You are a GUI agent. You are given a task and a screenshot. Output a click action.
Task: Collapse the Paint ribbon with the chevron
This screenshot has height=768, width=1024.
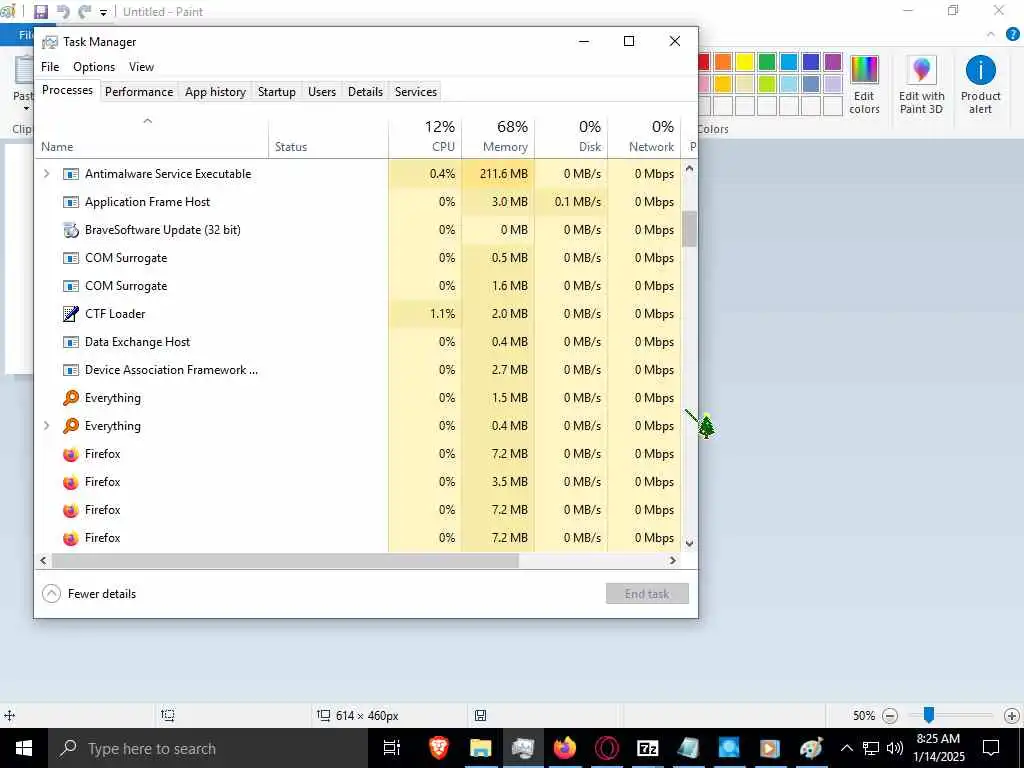point(991,35)
